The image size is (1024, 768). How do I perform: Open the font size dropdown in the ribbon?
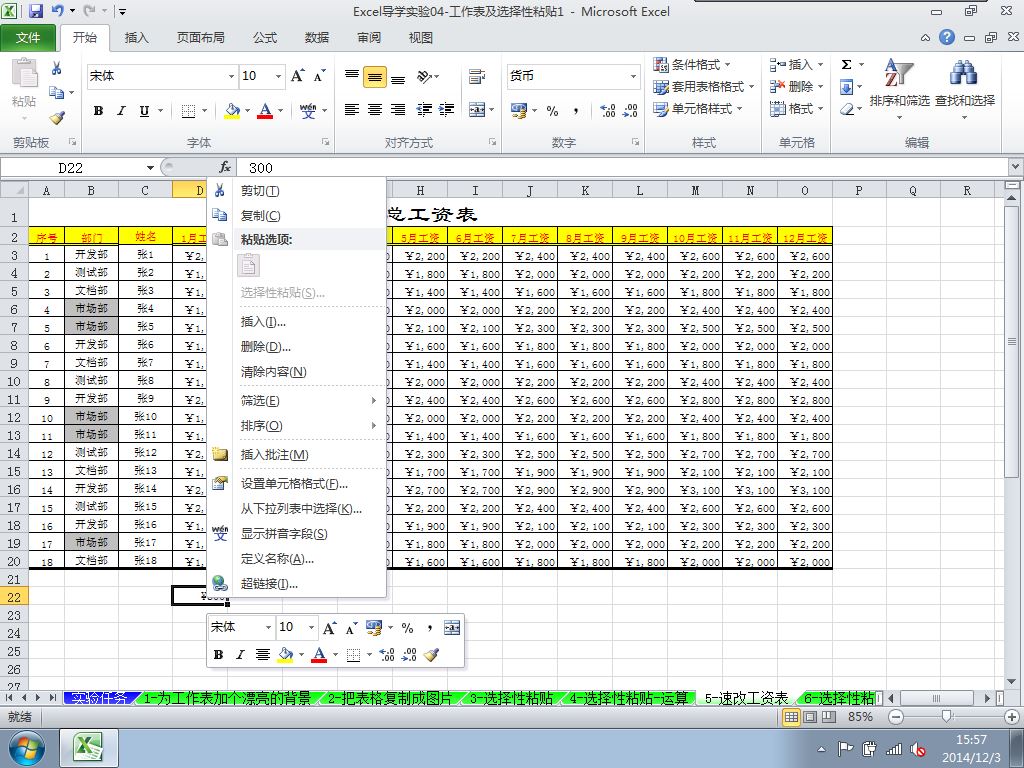pos(279,76)
